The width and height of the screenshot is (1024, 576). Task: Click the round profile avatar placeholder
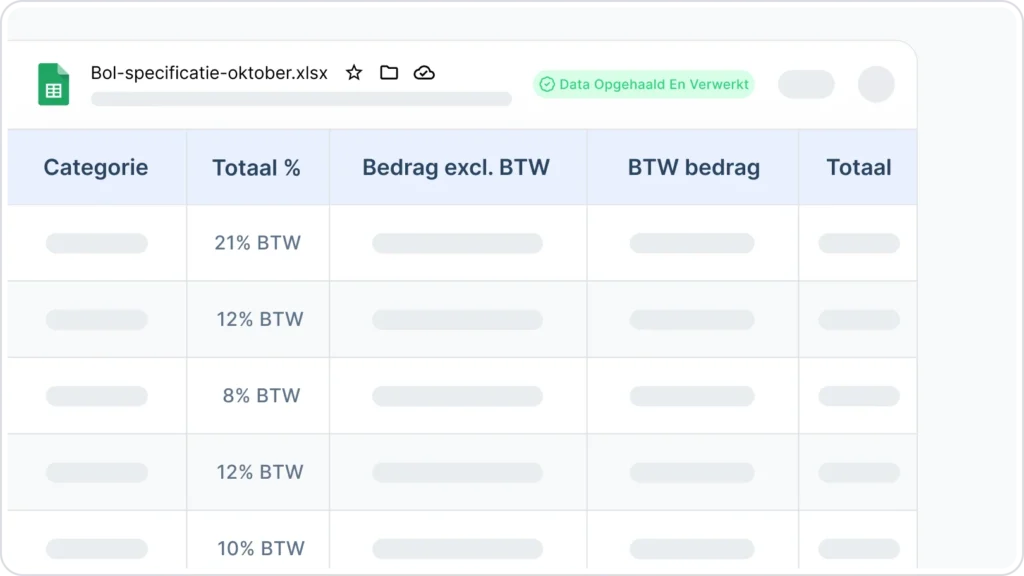coord(876,84)
